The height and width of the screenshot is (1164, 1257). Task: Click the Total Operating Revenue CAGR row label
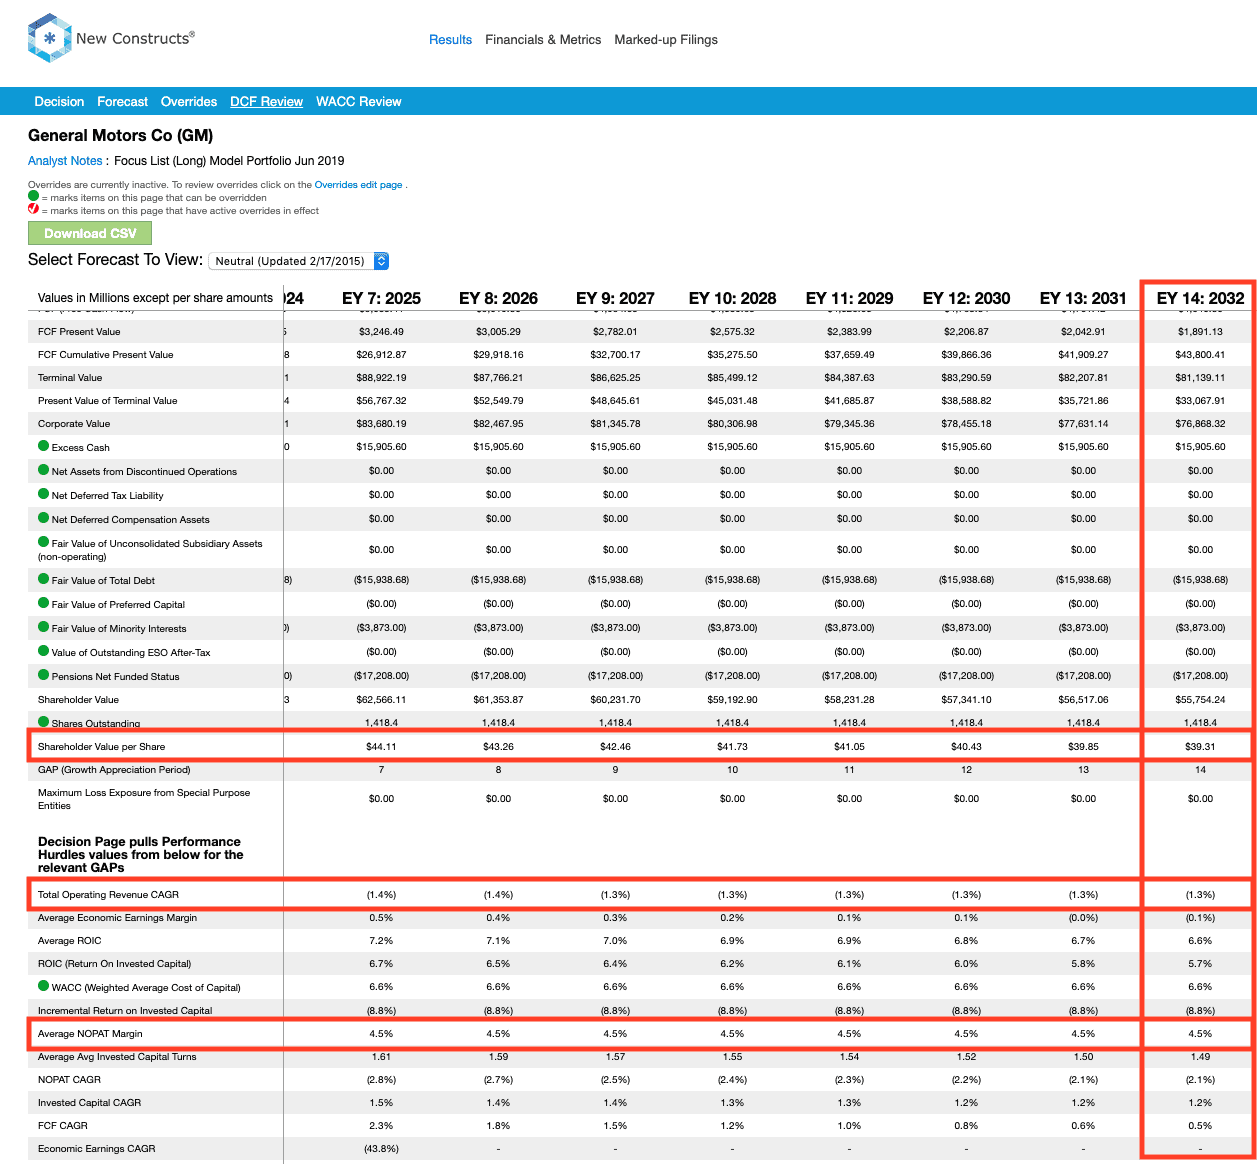coord(108,894)
